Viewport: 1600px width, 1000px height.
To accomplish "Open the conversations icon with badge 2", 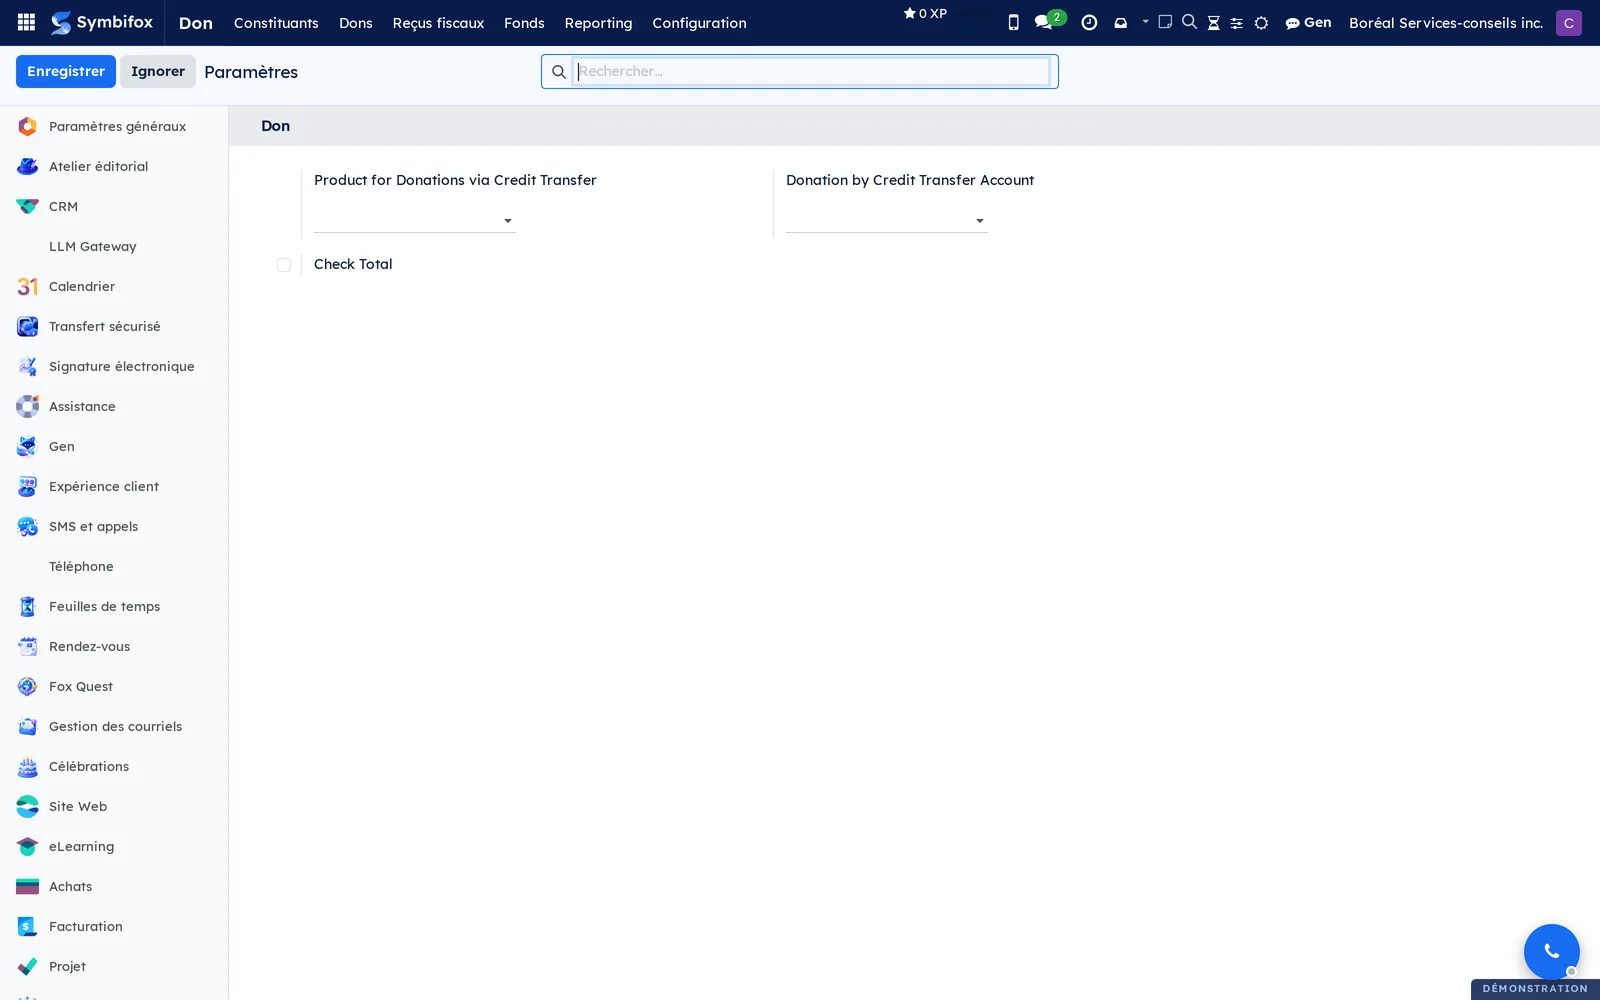I will [x=1049, y=21].
